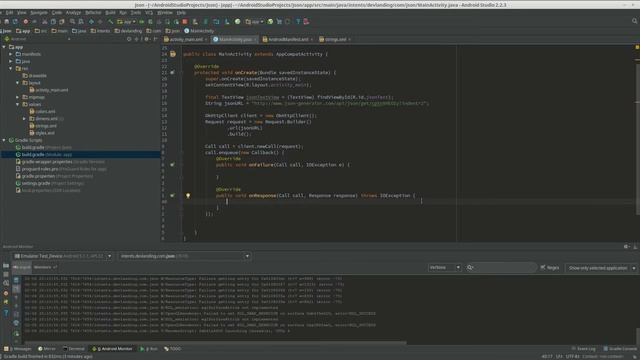Collapse the values folder
Screen dimensions: 640x360
tap(18, 104)
